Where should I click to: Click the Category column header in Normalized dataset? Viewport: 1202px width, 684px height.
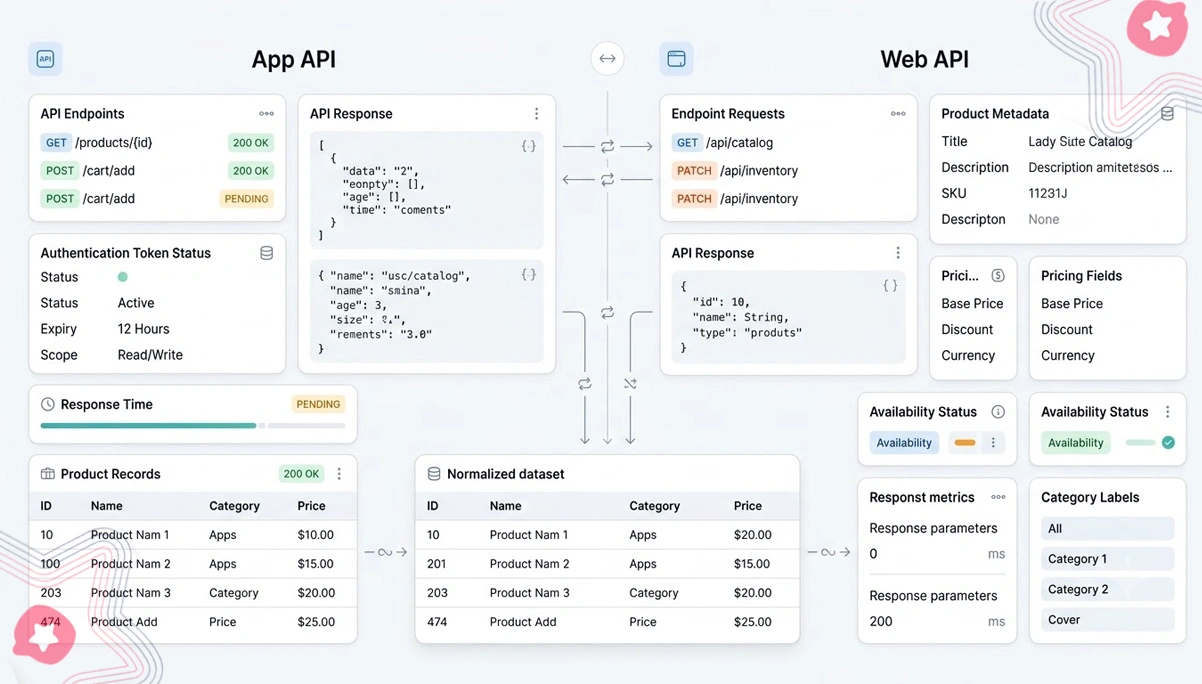pyautogui.click(x=654, y=506)
